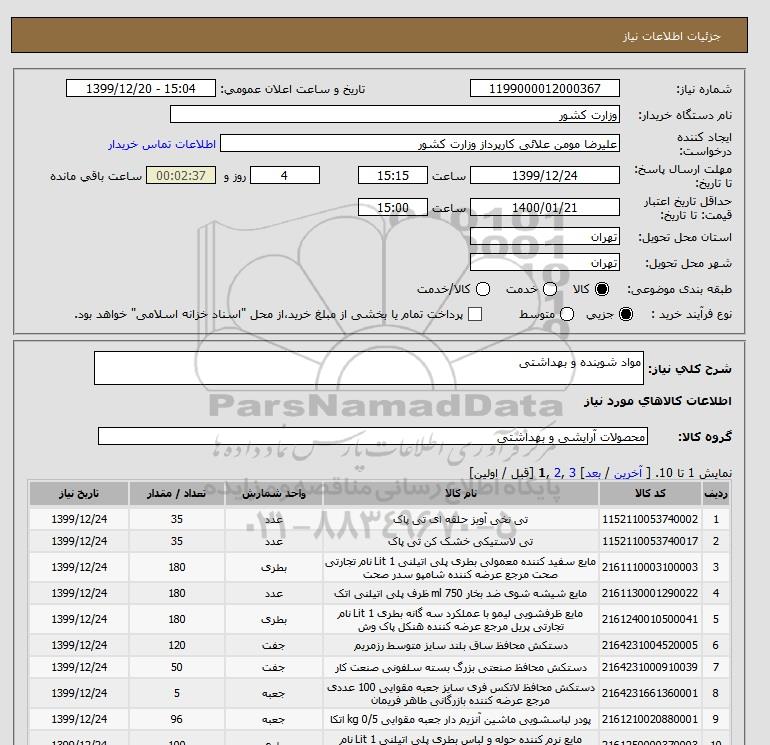Image resolution: width=770 pixels, height=745 pixels.
Task: Click quantity 120 in row 6
Action: (177, 645)
